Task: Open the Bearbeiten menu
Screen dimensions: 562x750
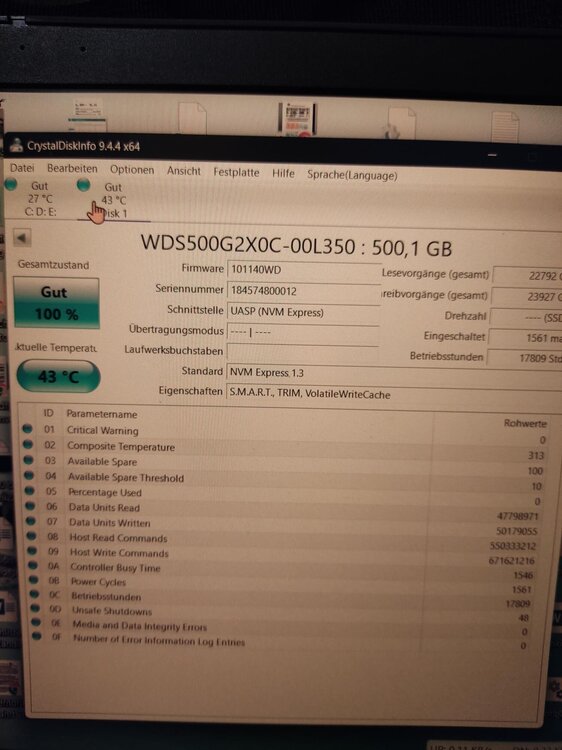Action: [x=72, y=169]
